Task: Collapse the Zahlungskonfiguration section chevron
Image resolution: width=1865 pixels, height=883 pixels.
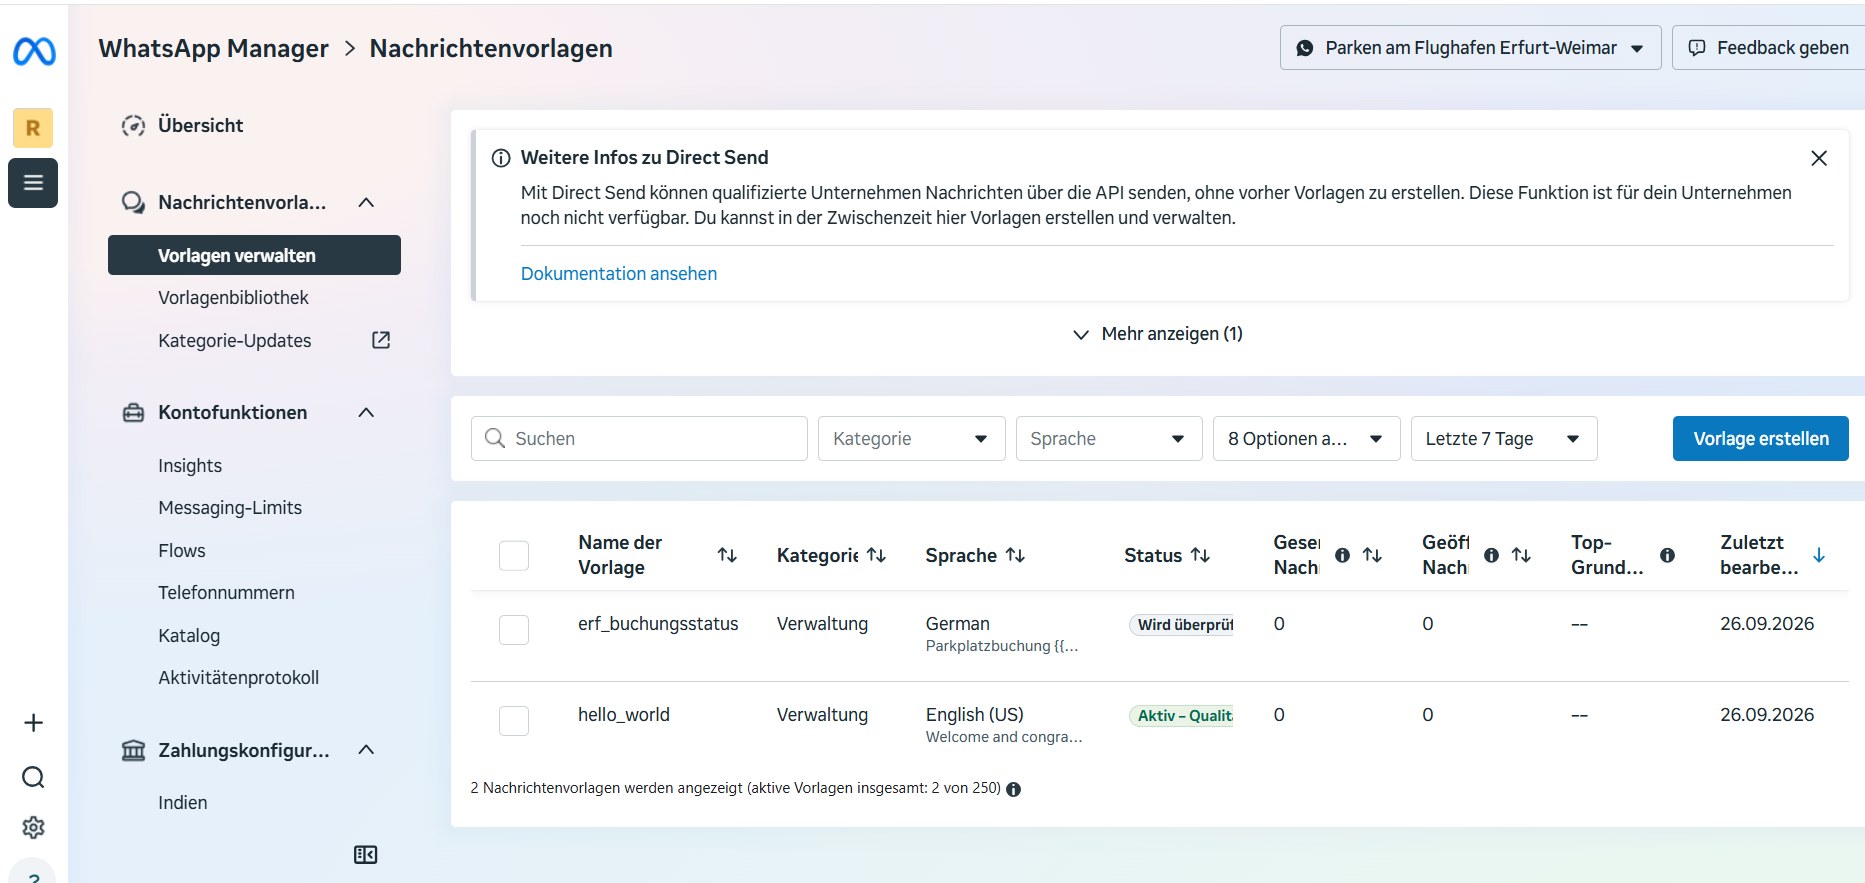Action: [366, 749]
